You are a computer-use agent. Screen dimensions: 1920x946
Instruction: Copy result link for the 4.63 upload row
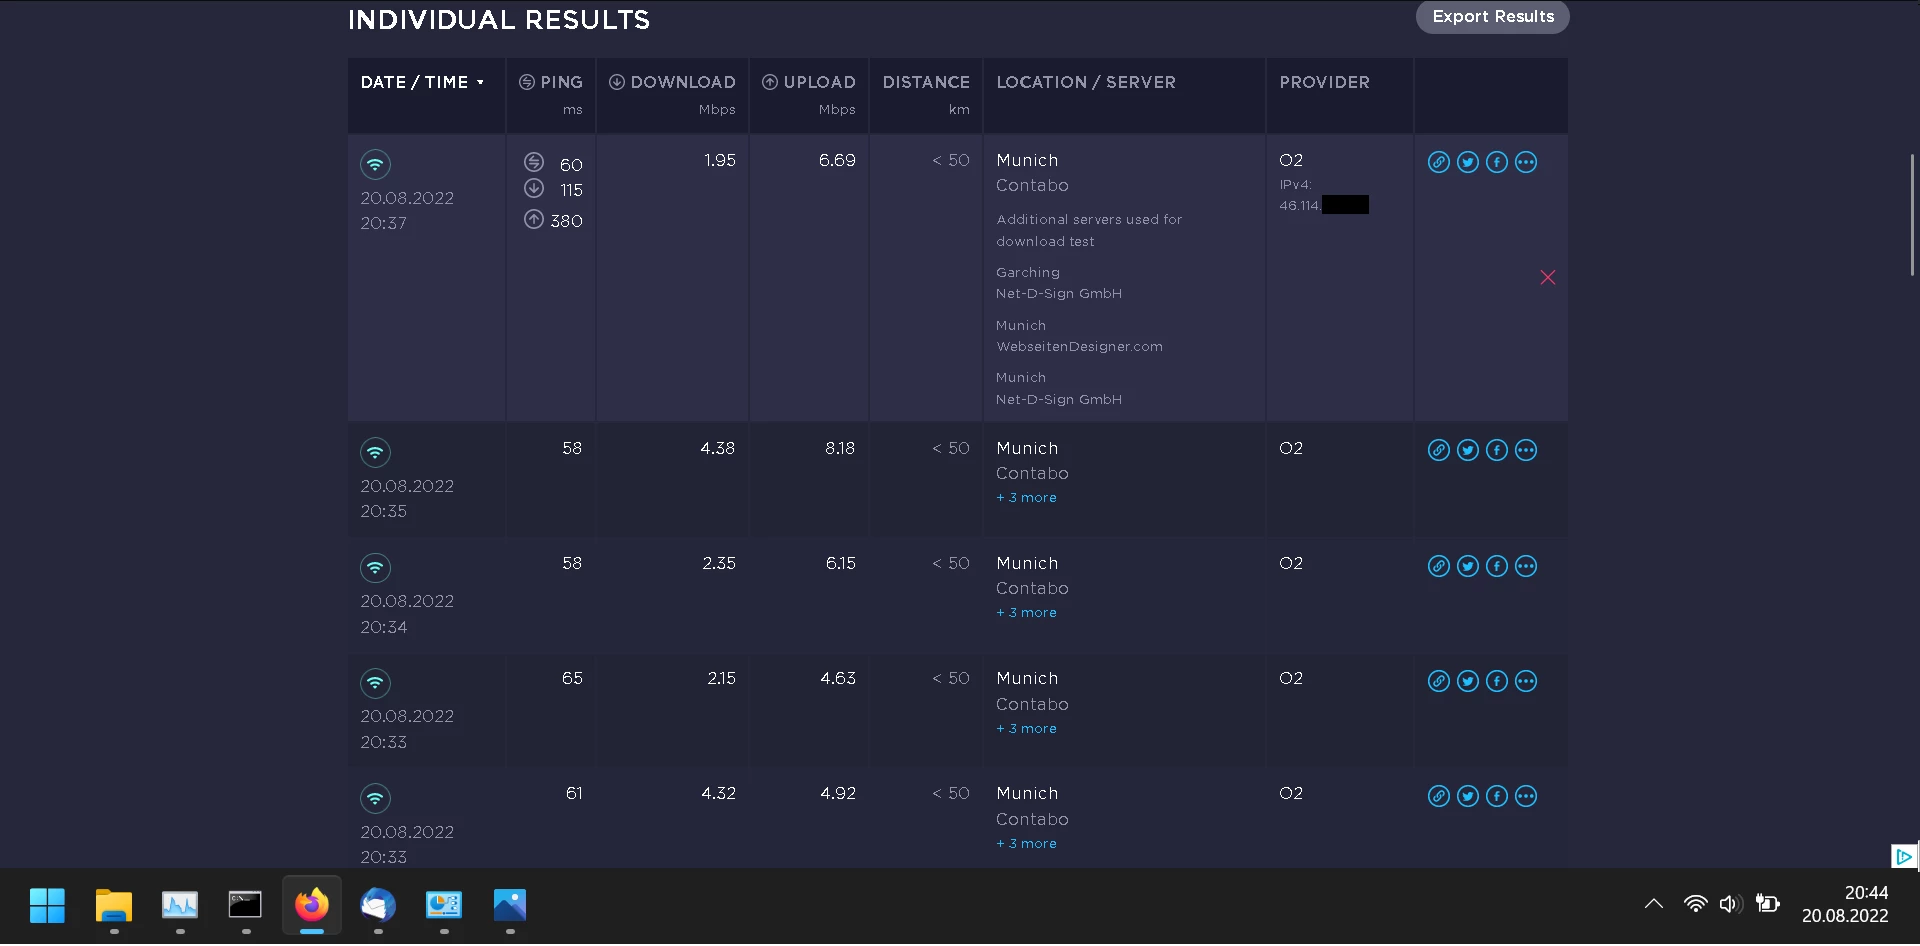[x=1438, y=681]
